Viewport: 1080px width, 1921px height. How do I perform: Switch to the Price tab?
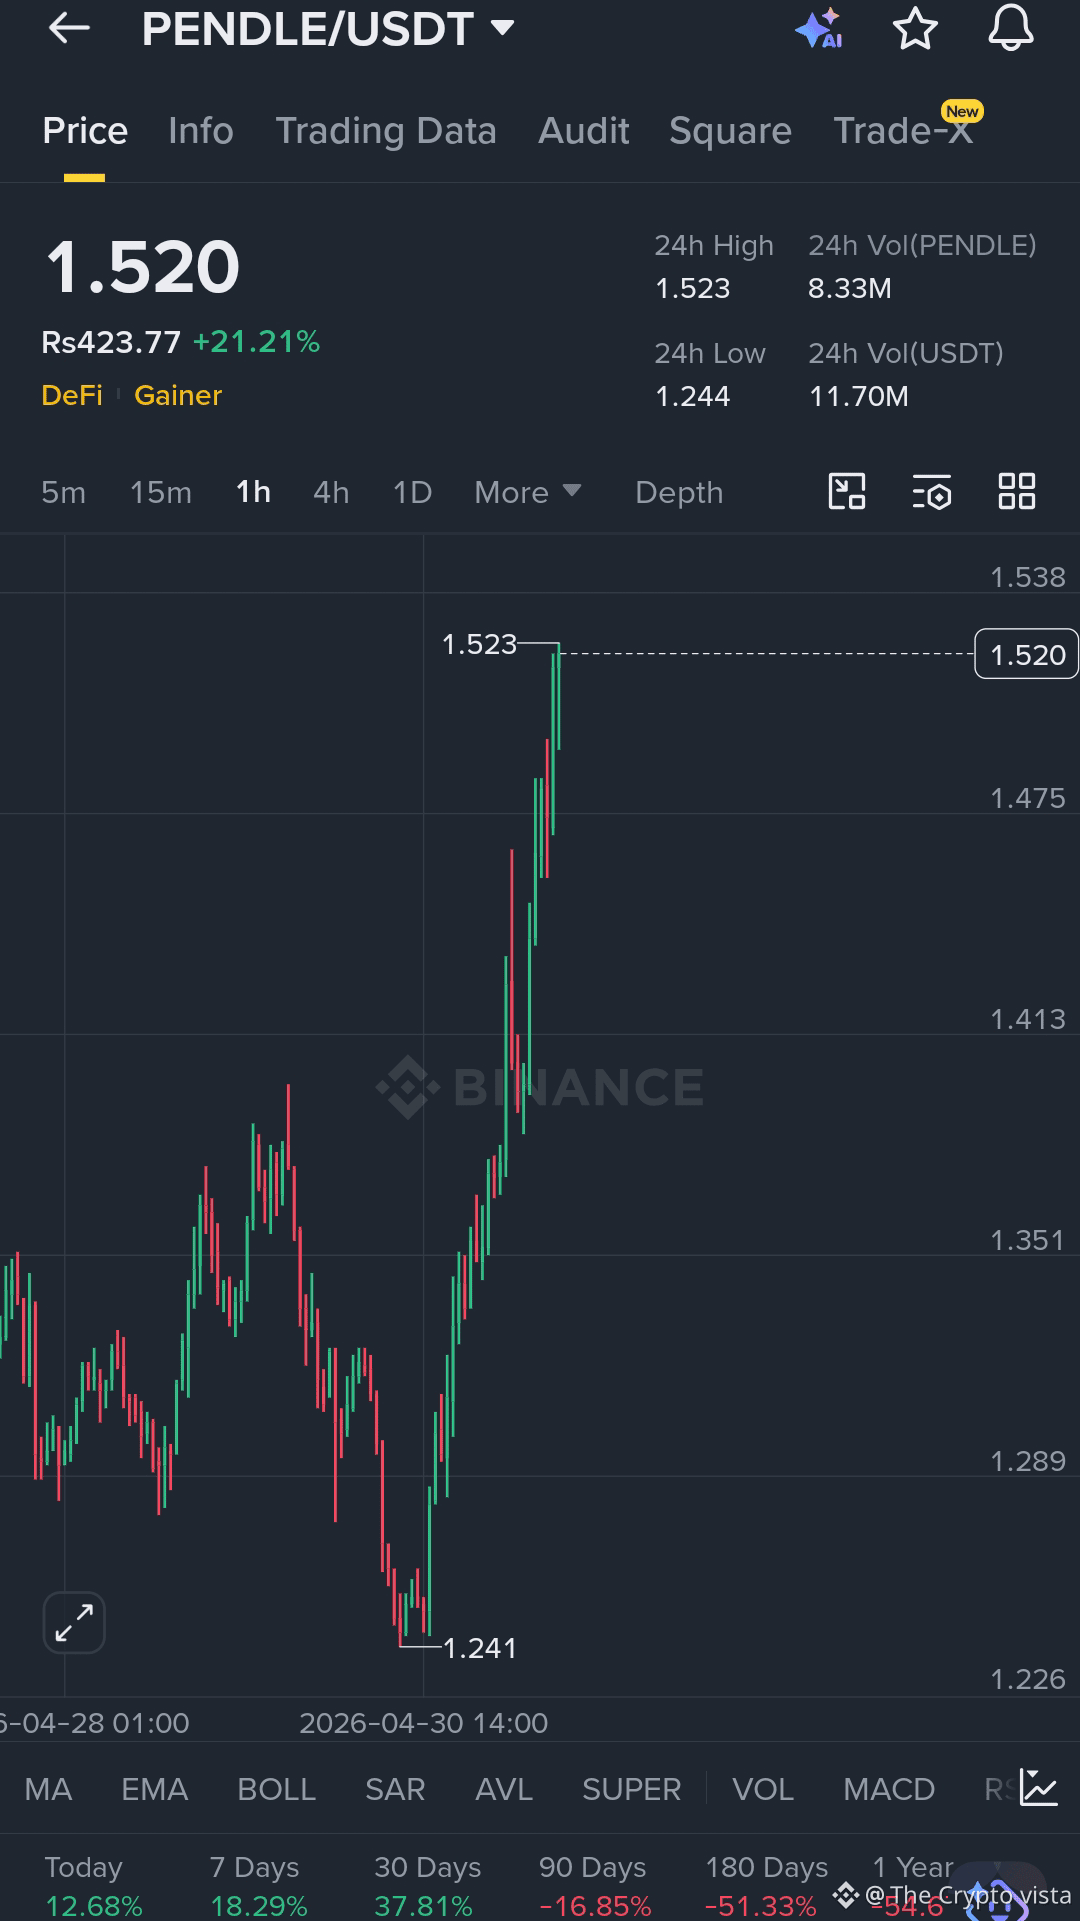pyautogui.click(x=85, y=131)
